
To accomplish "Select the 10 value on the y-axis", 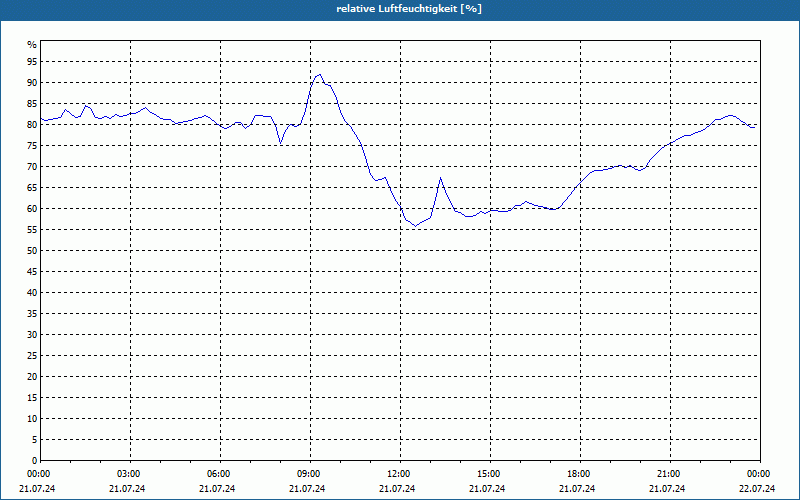I will tap(32, 419).
